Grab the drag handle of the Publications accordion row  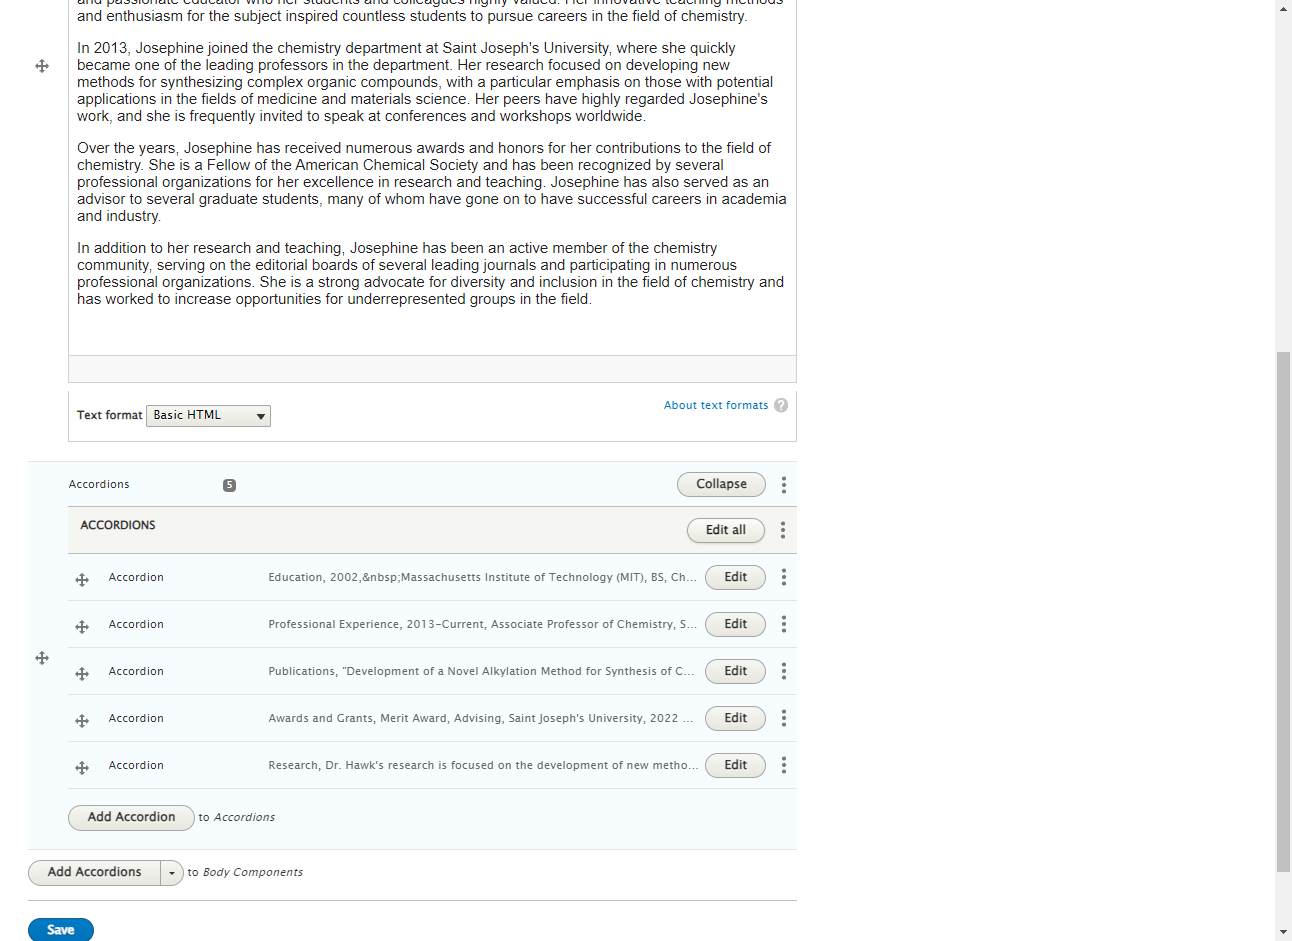pyautogui.click(x=82, y=673)
